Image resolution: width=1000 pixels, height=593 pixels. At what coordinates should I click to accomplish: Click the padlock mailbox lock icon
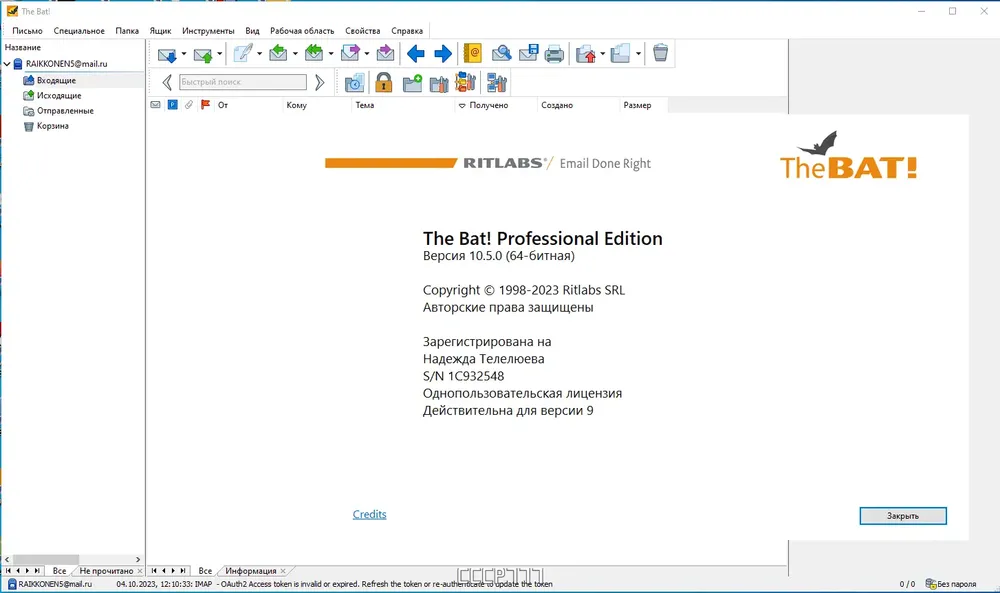[x=383, y=82]
